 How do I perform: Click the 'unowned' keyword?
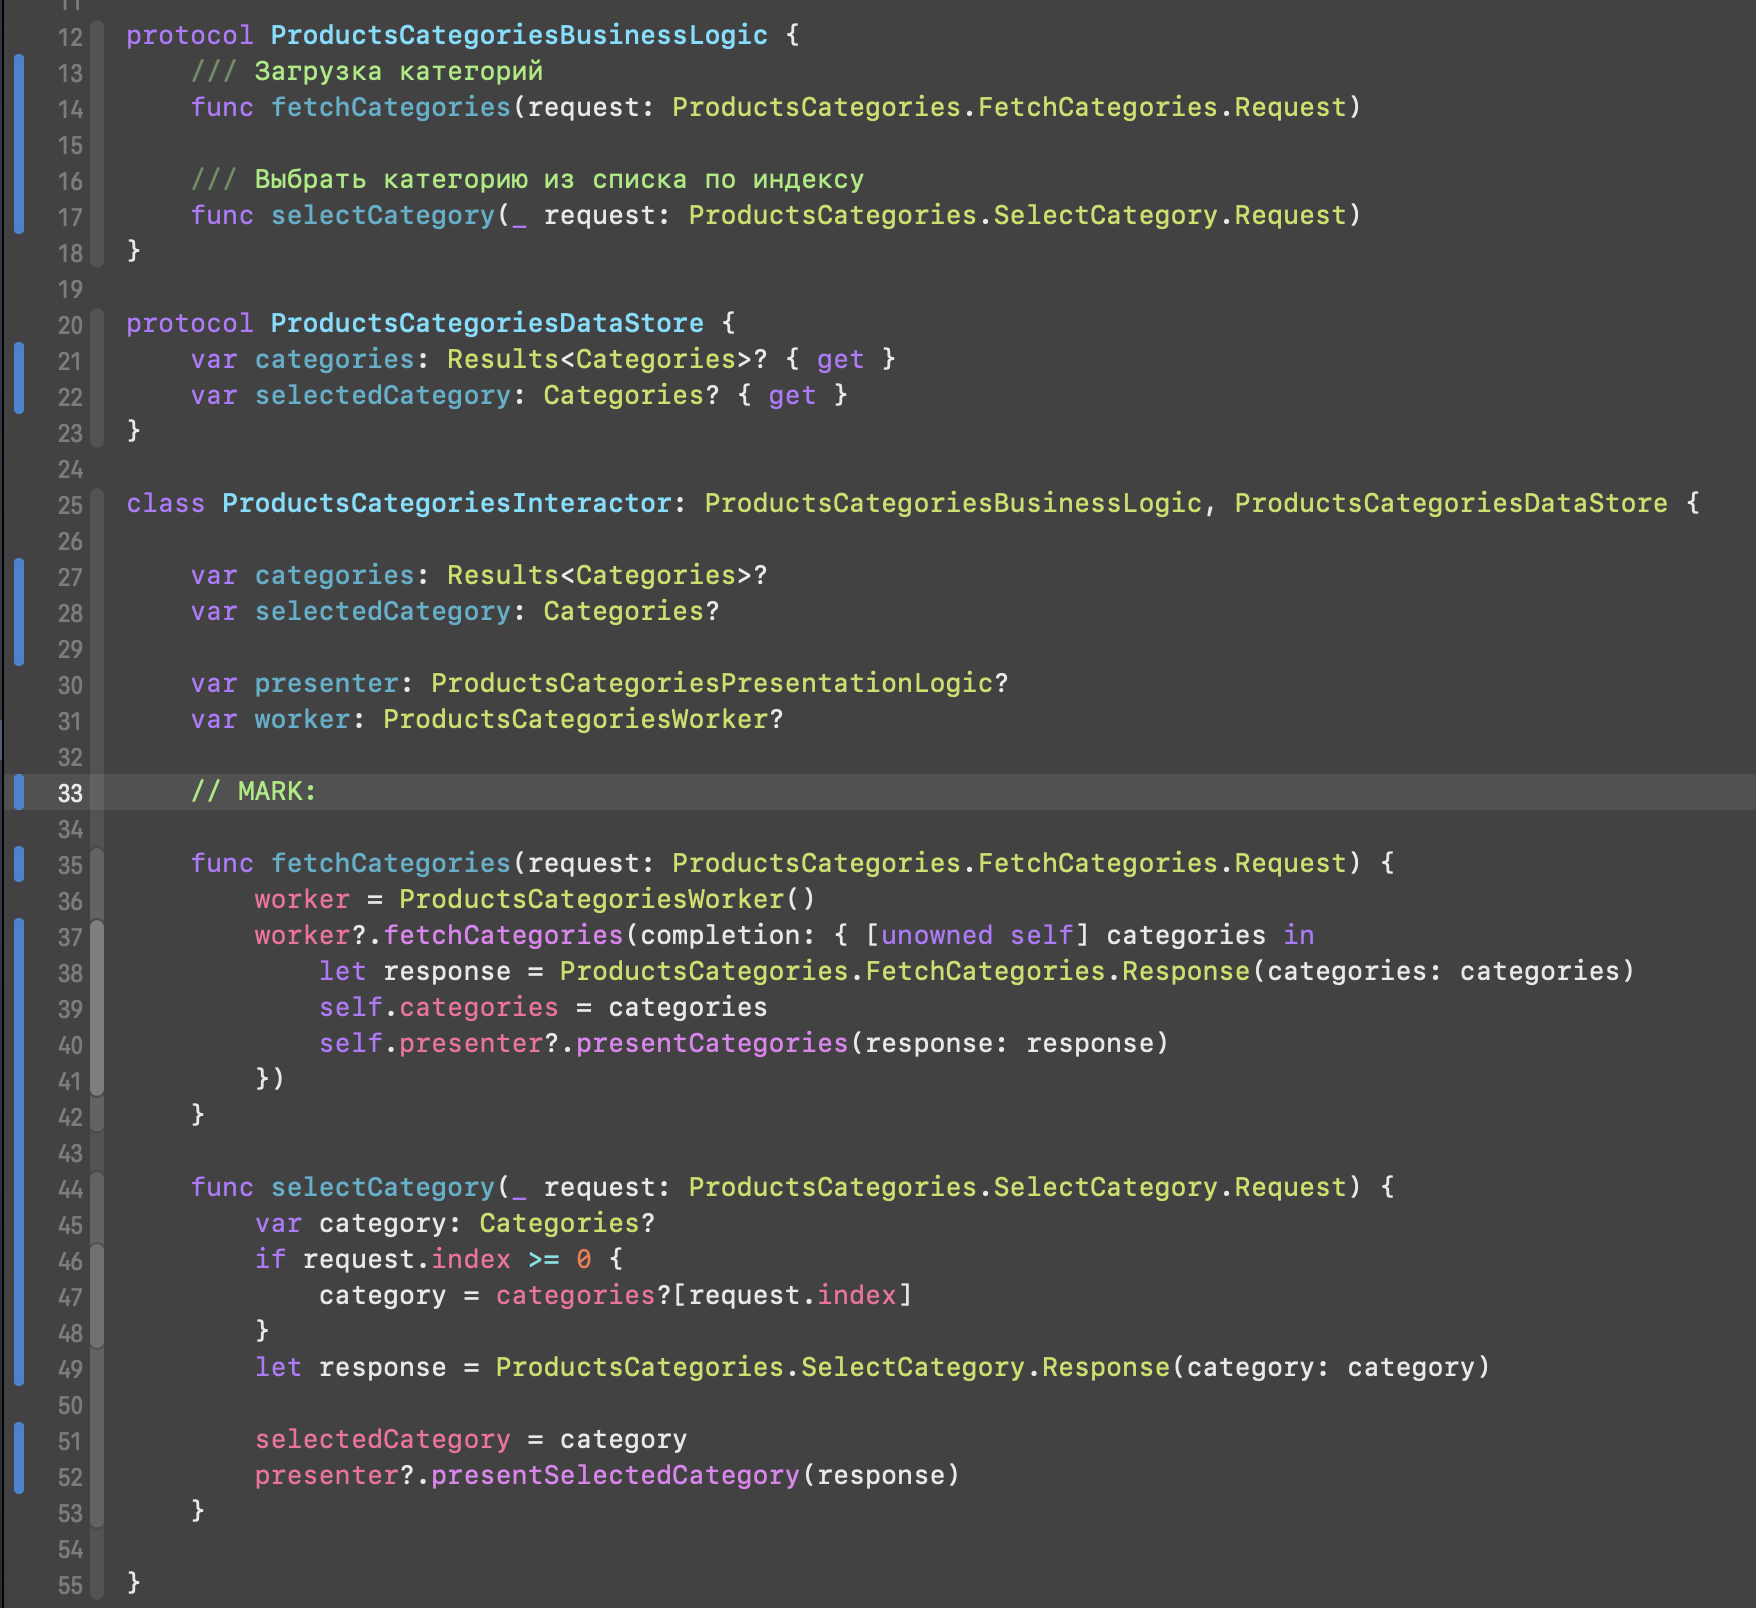point(937,935)
